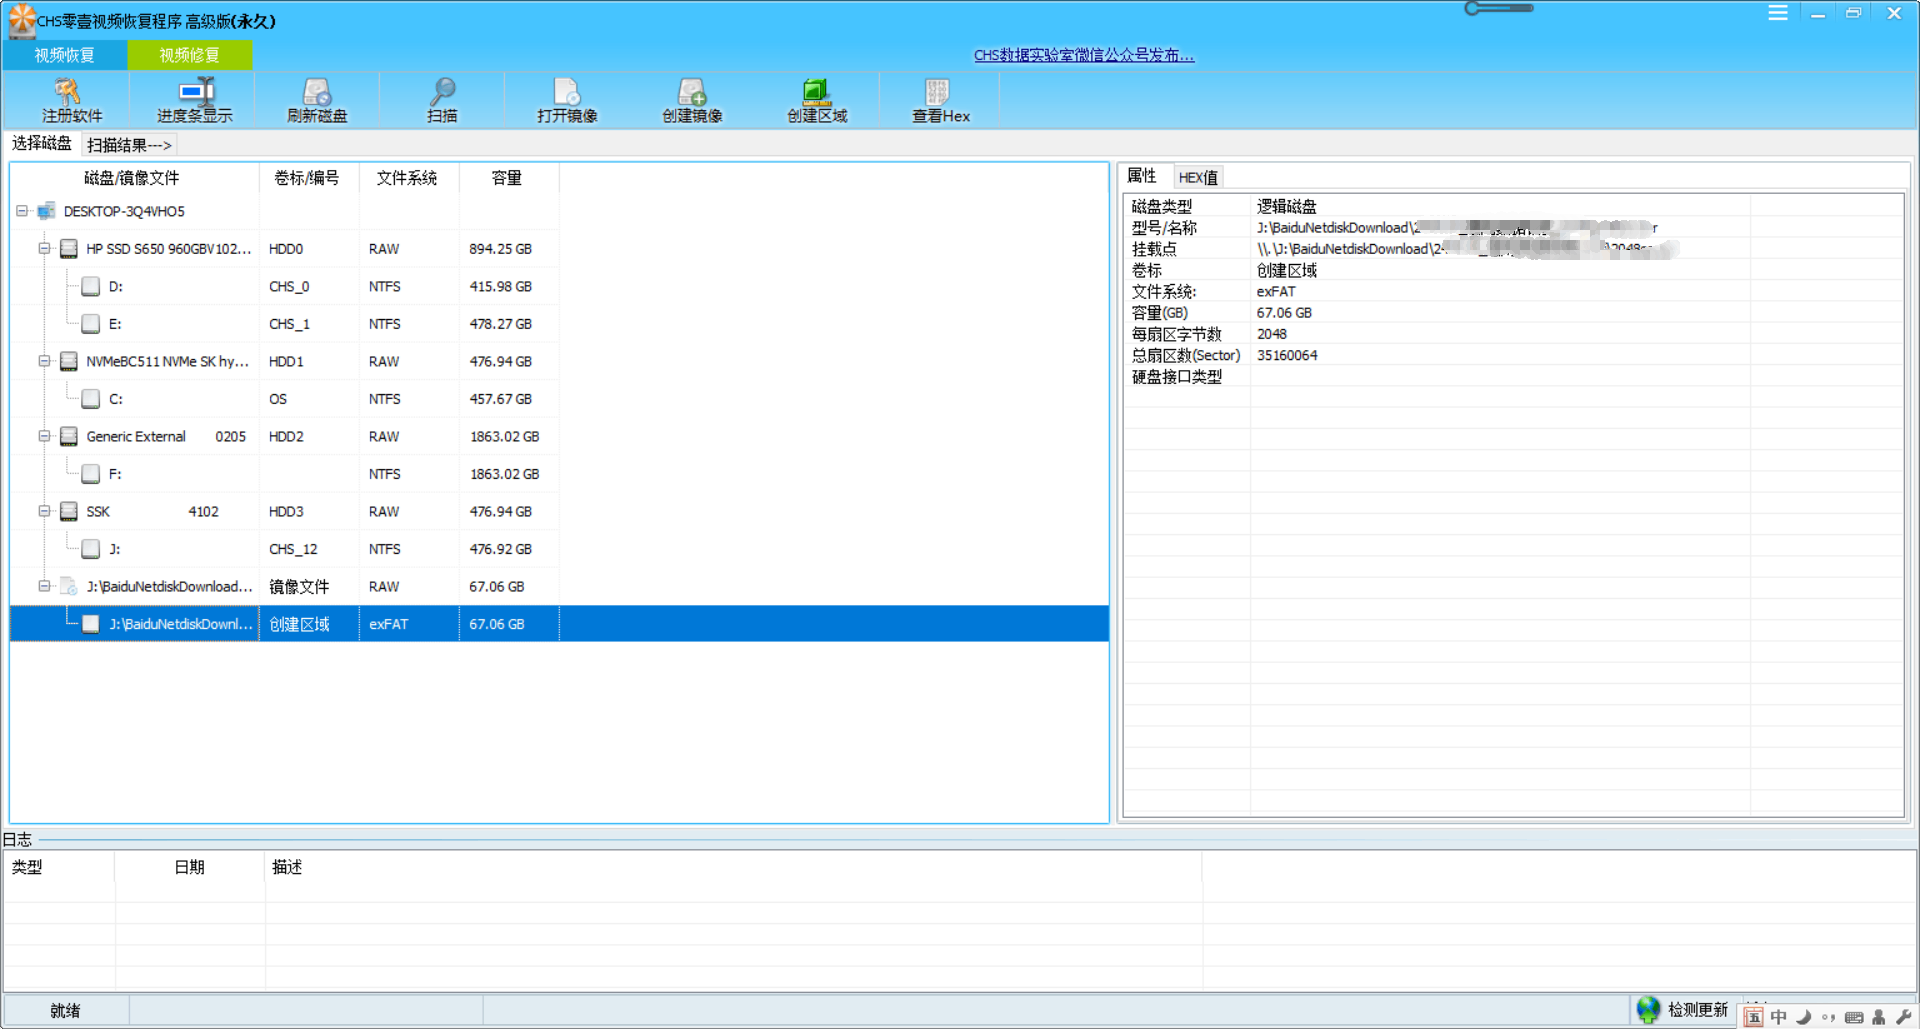
Task: Sort by 容量 column header
Action: point(507,178)
